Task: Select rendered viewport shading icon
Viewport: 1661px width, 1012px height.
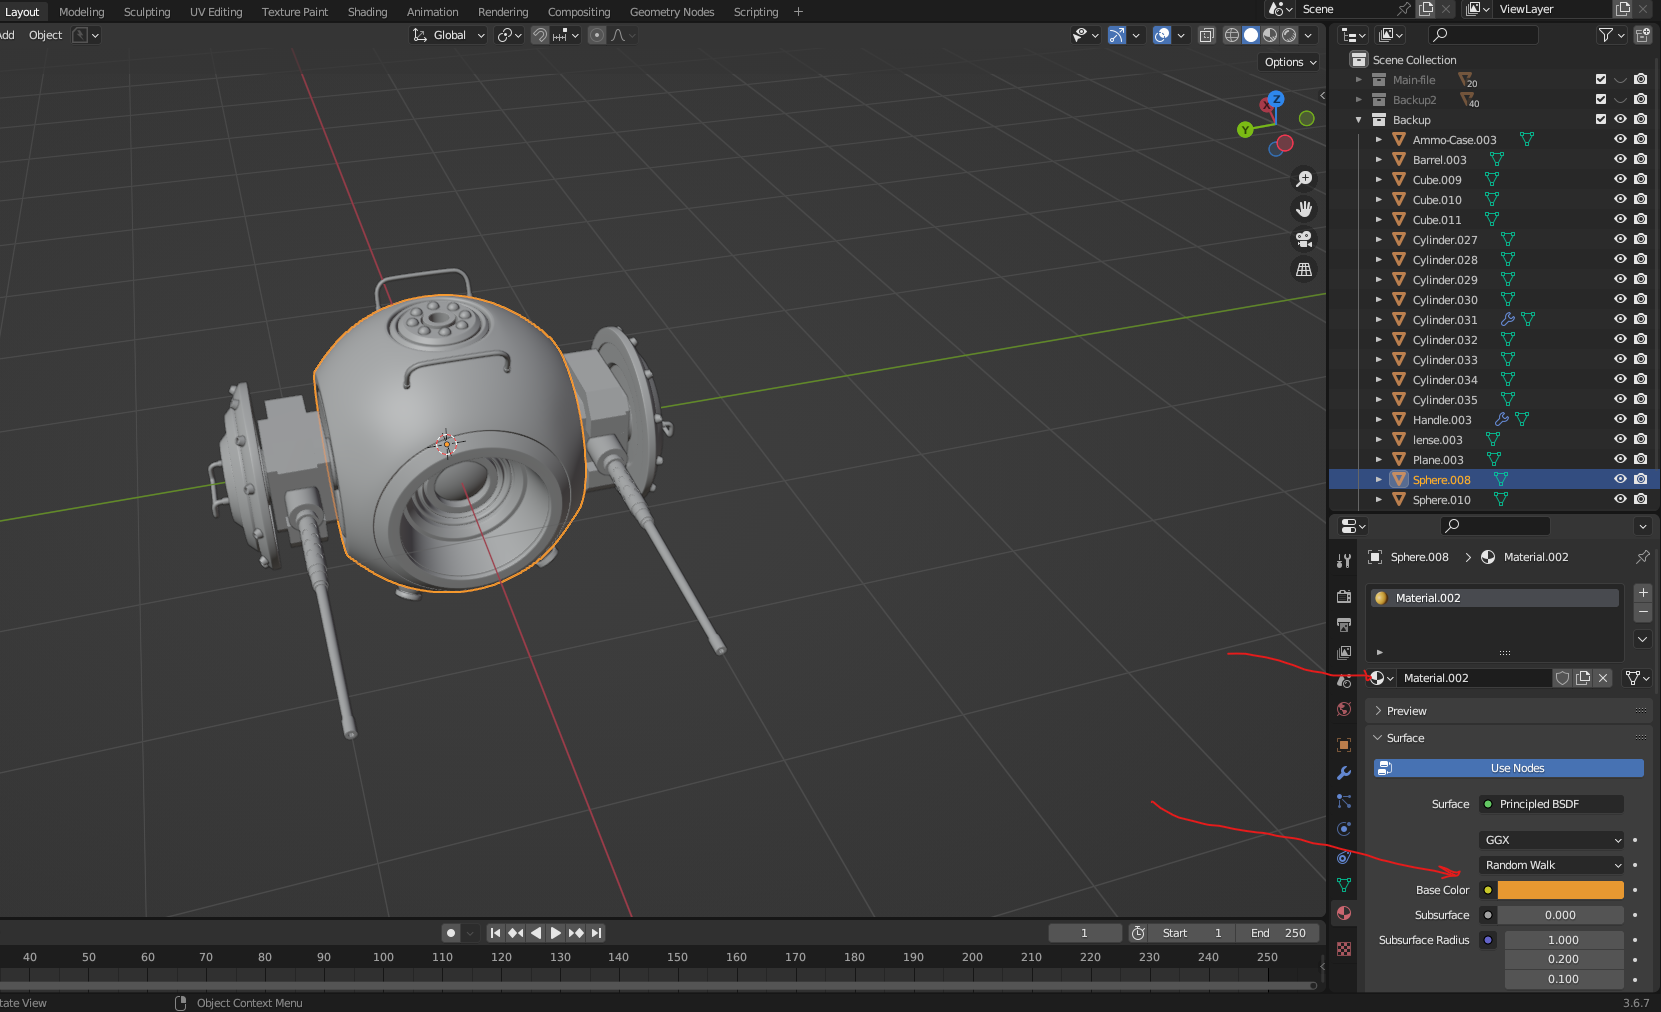Action: pos(1289,35)
